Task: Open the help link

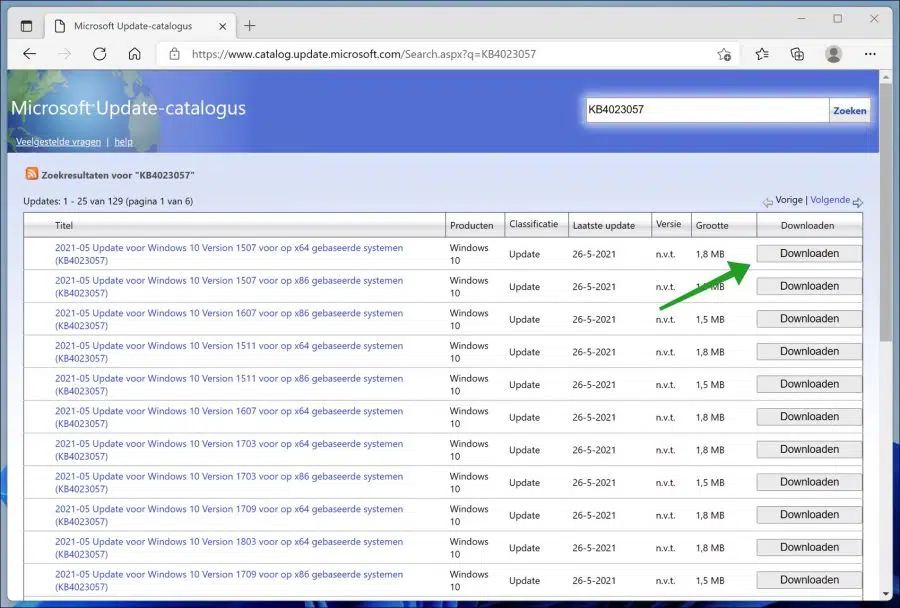Action: pyautogui.click(x=123, y=142)
